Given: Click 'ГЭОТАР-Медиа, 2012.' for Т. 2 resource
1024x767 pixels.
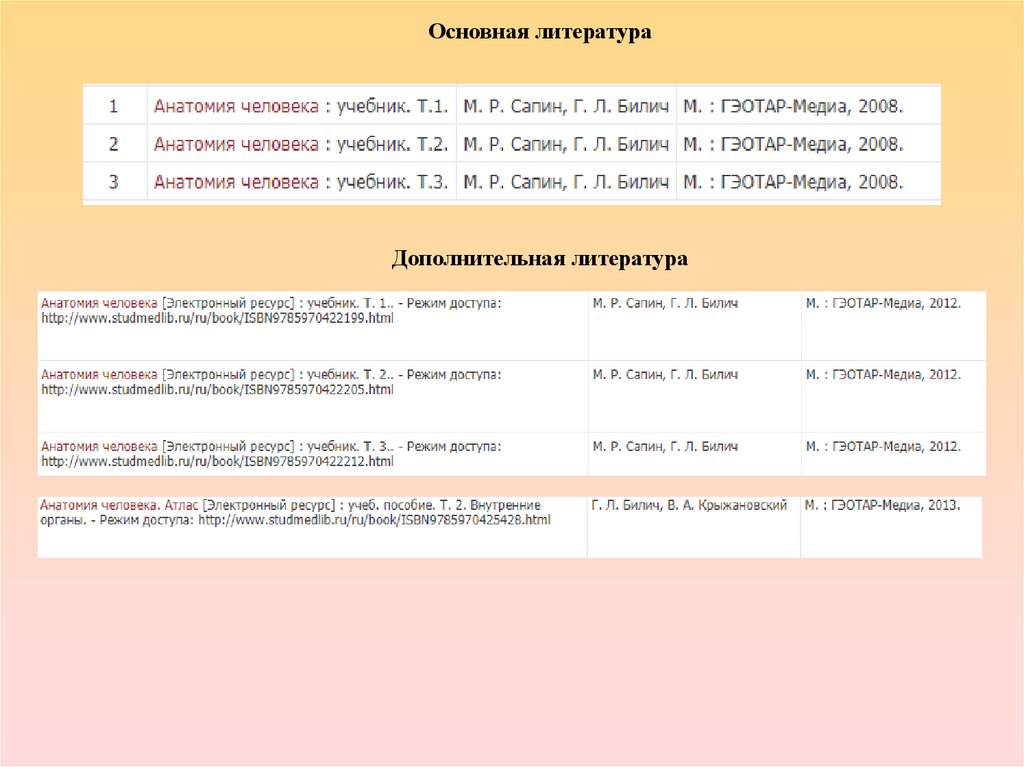Looking at the screenshot, I should tap(897, 376).
